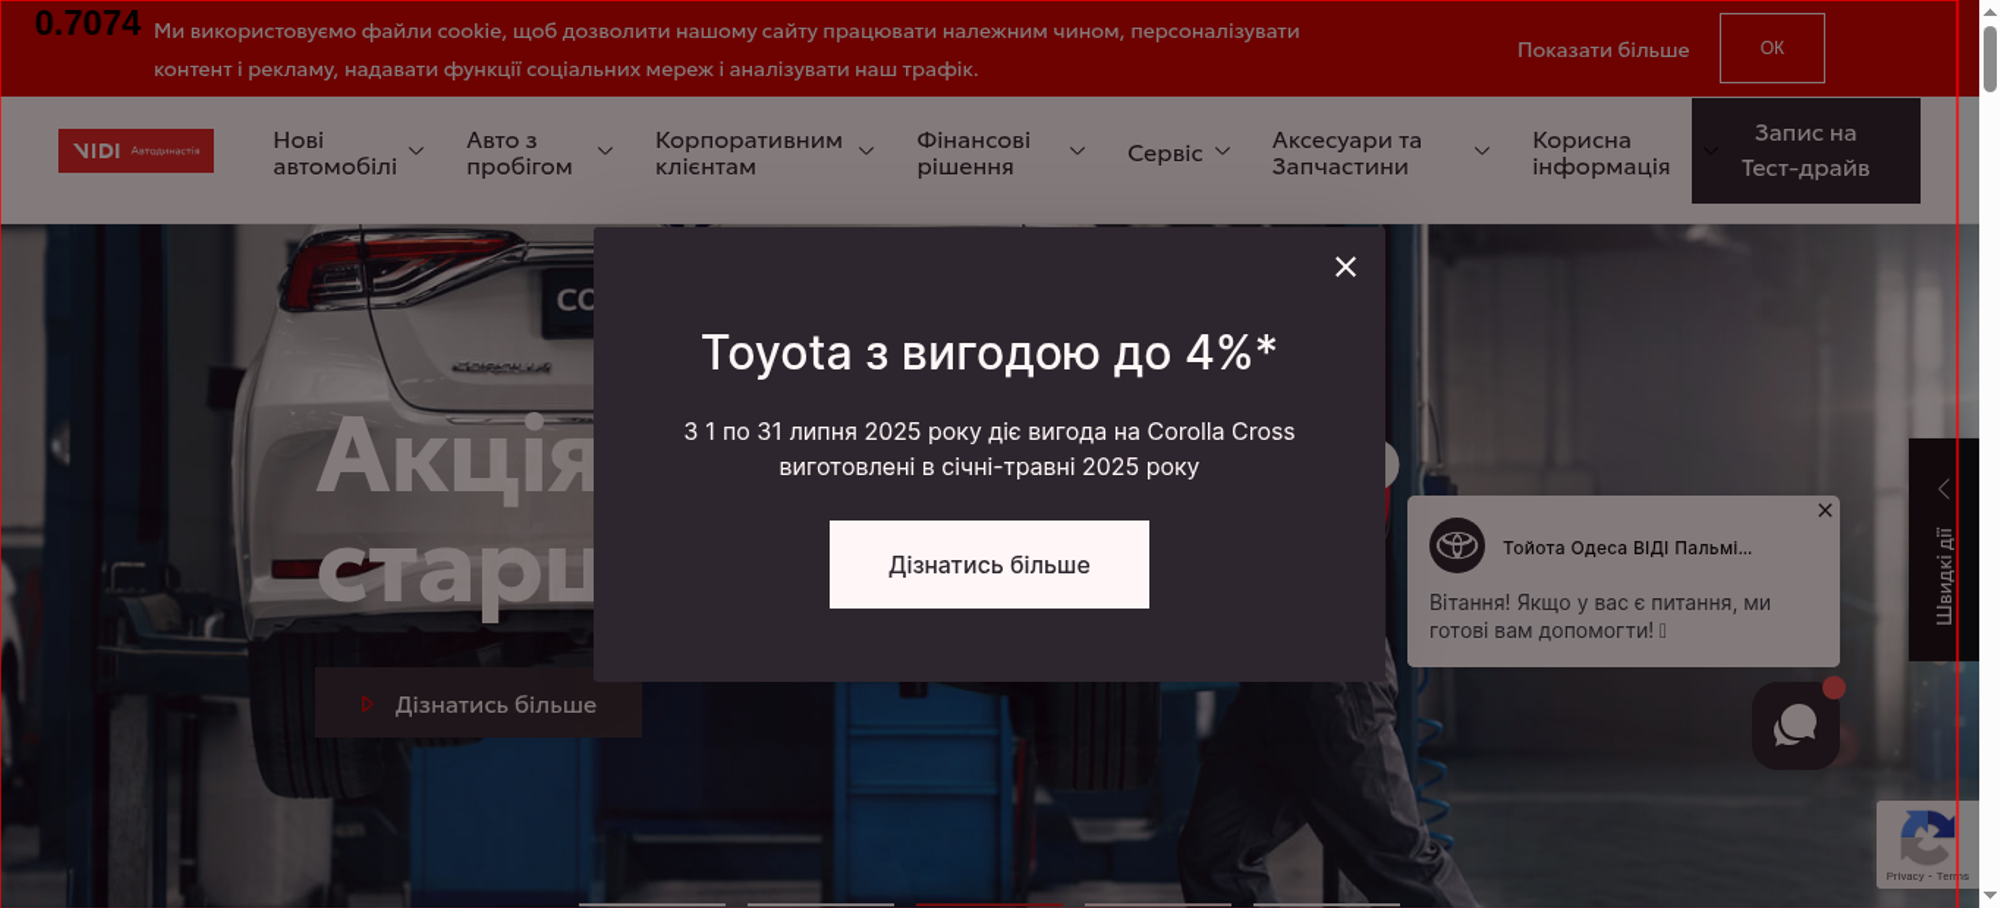Open Корисна інформація menu
This screenshot has height=908, width=2000.
[x=1600, y=153]
